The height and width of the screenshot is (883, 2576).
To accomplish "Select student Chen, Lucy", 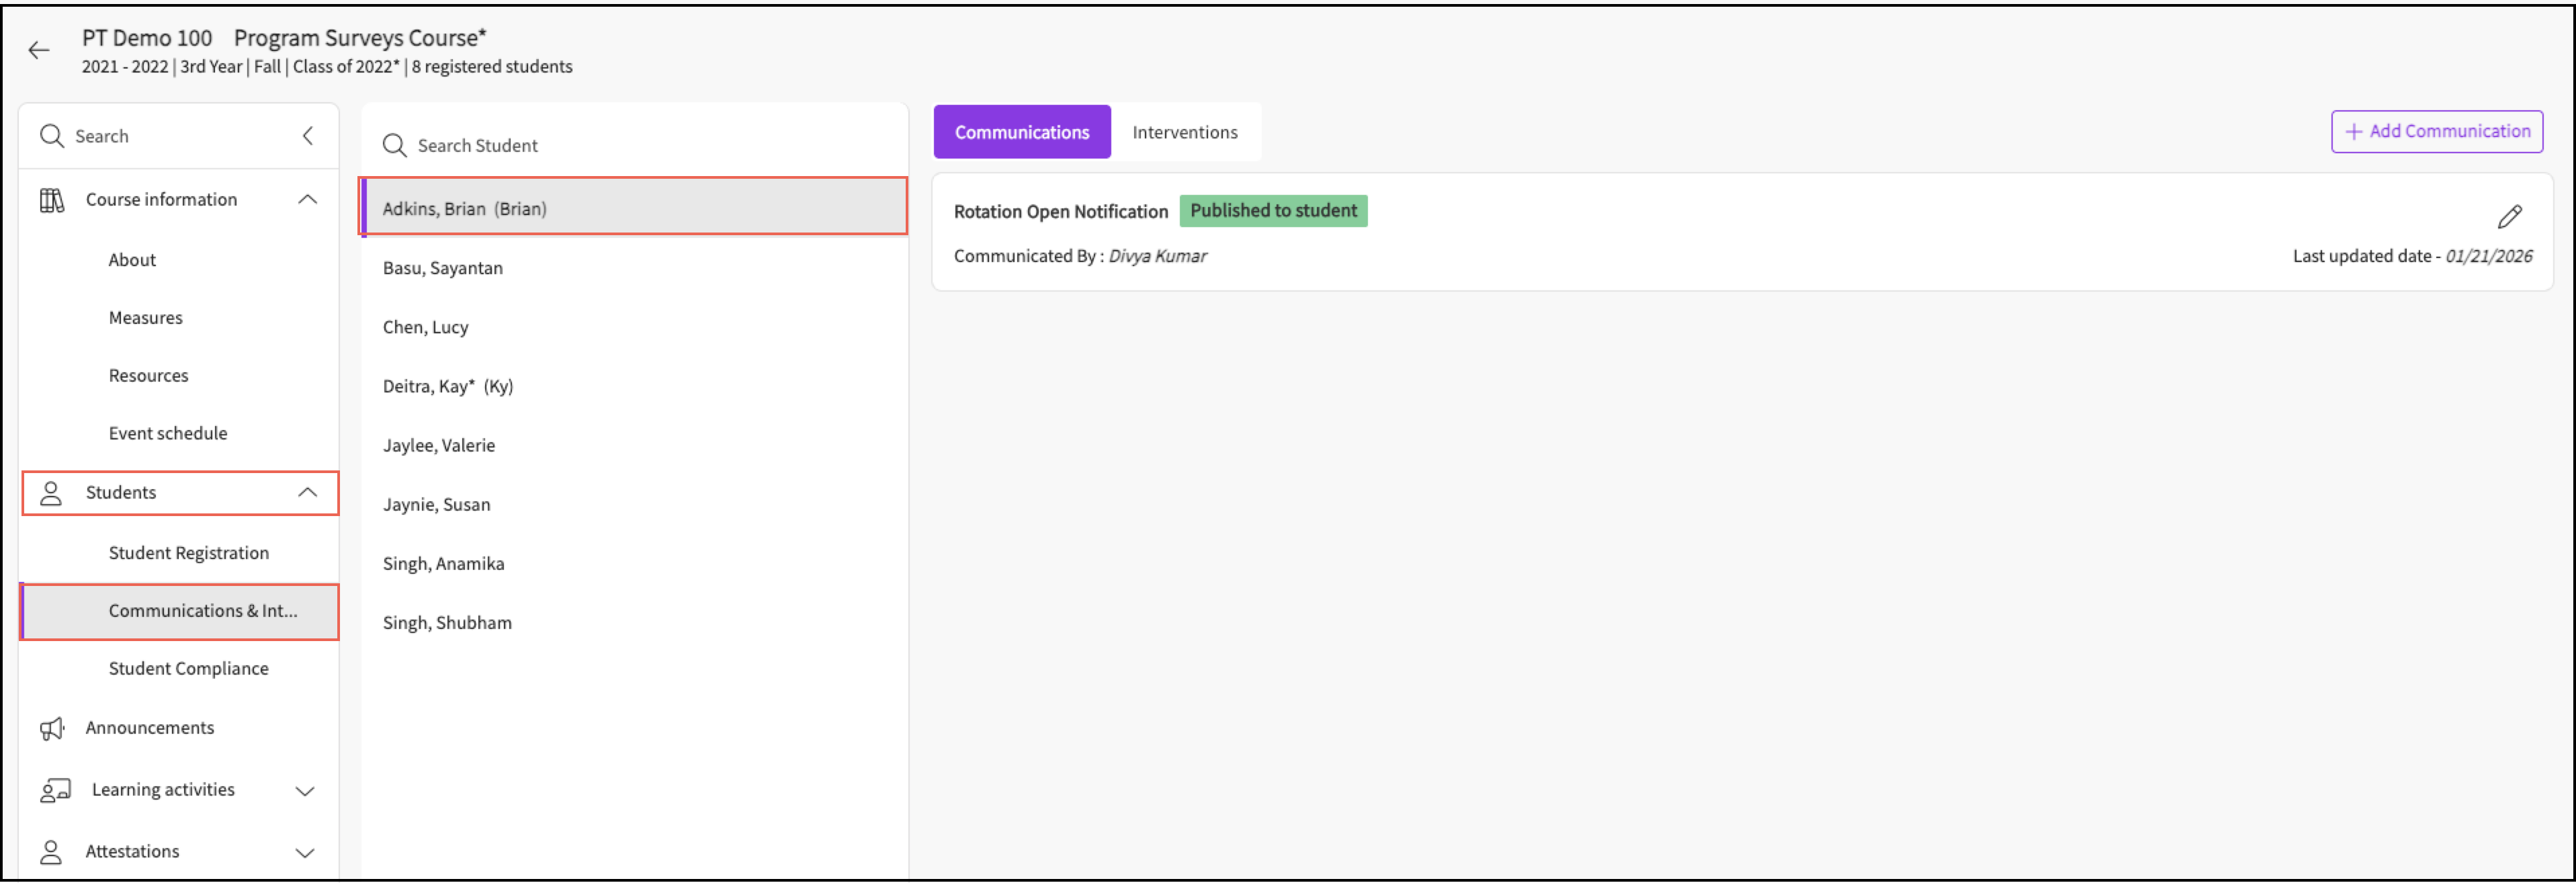I will [425, 327].
